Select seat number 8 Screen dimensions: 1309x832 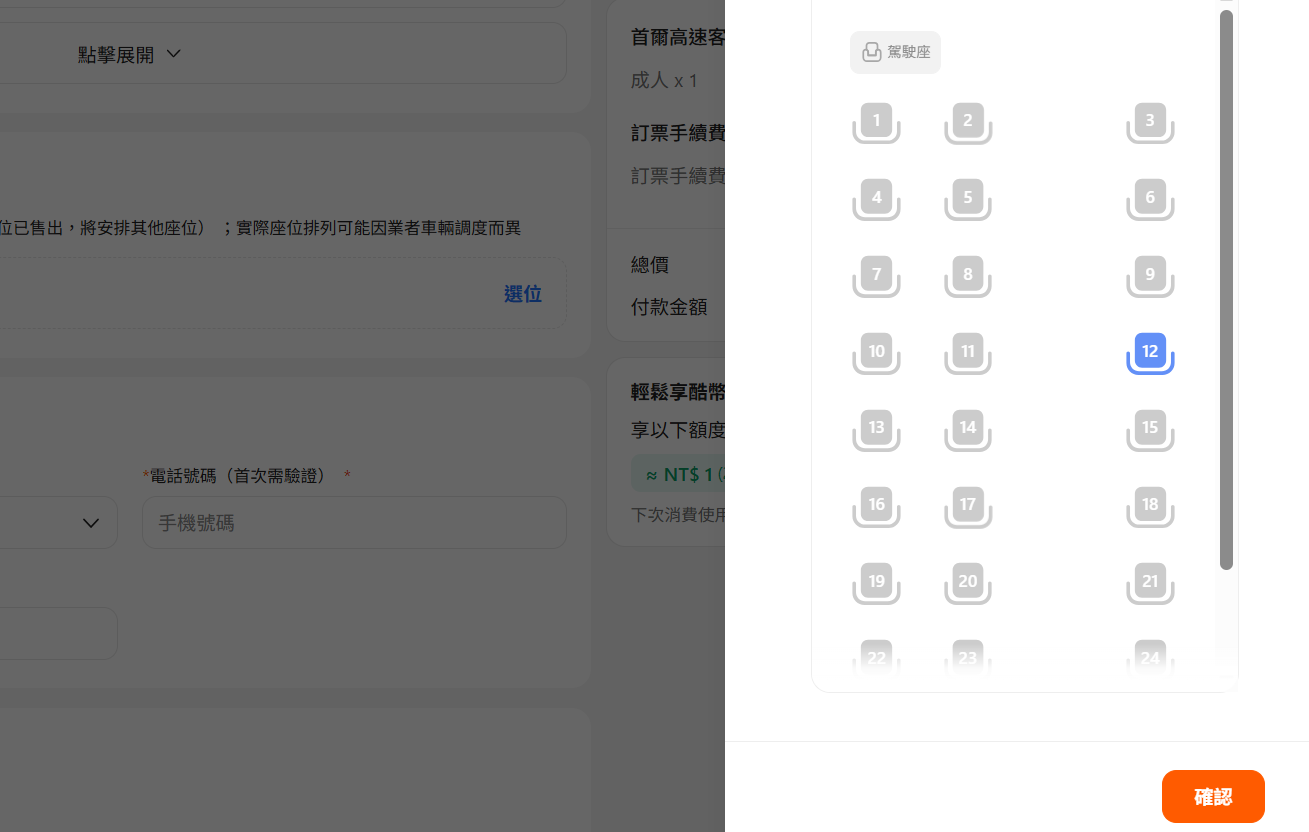click(x=968, y=276)
